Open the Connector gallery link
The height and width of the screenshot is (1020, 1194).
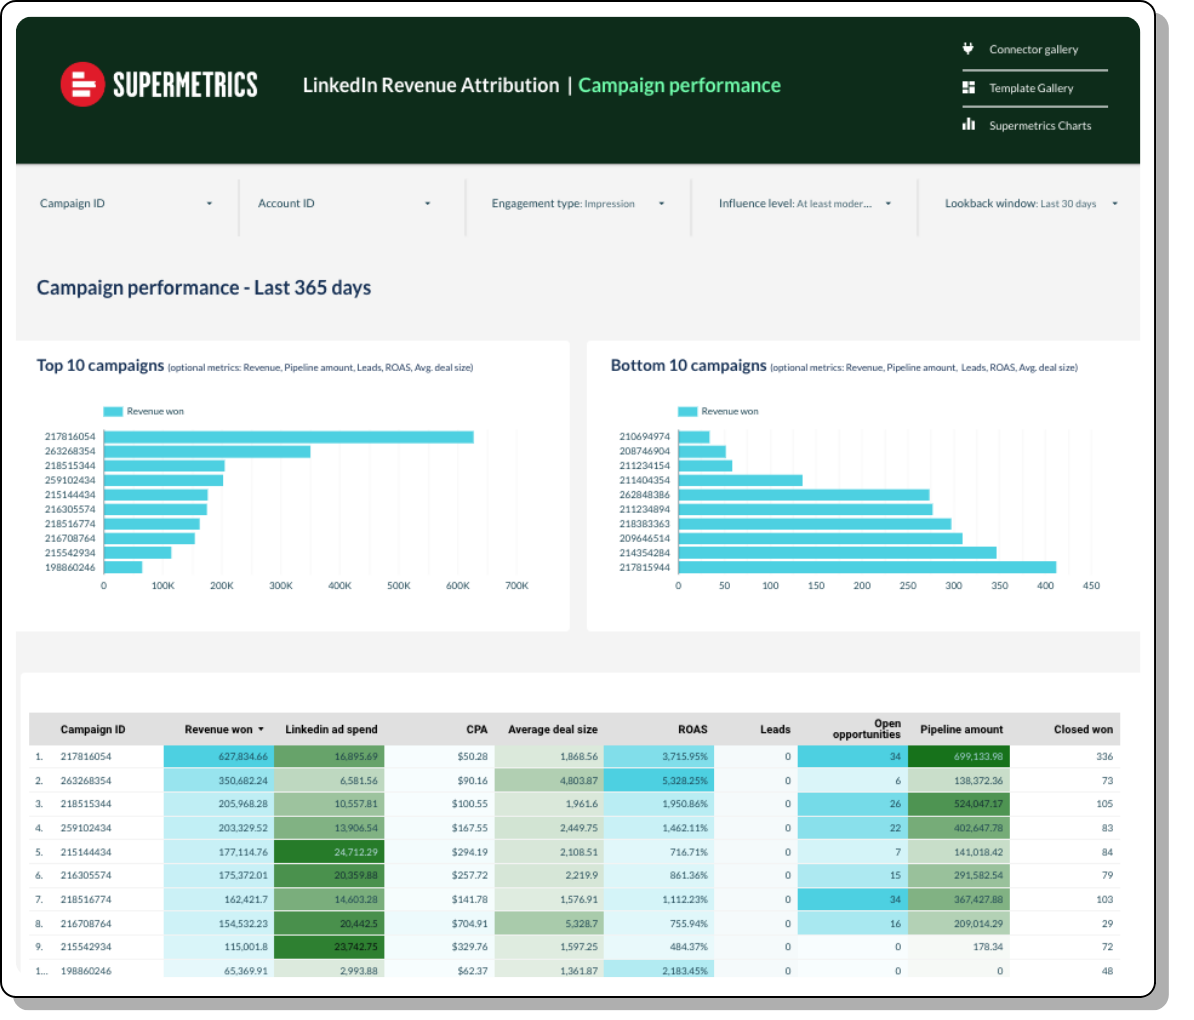click(x=1033, y=50)
